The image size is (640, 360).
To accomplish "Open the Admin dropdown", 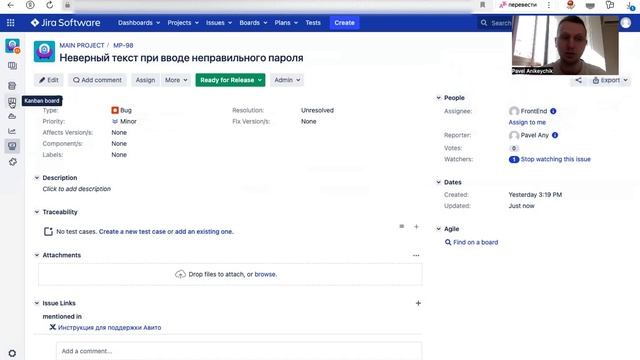I will (287, 80).
